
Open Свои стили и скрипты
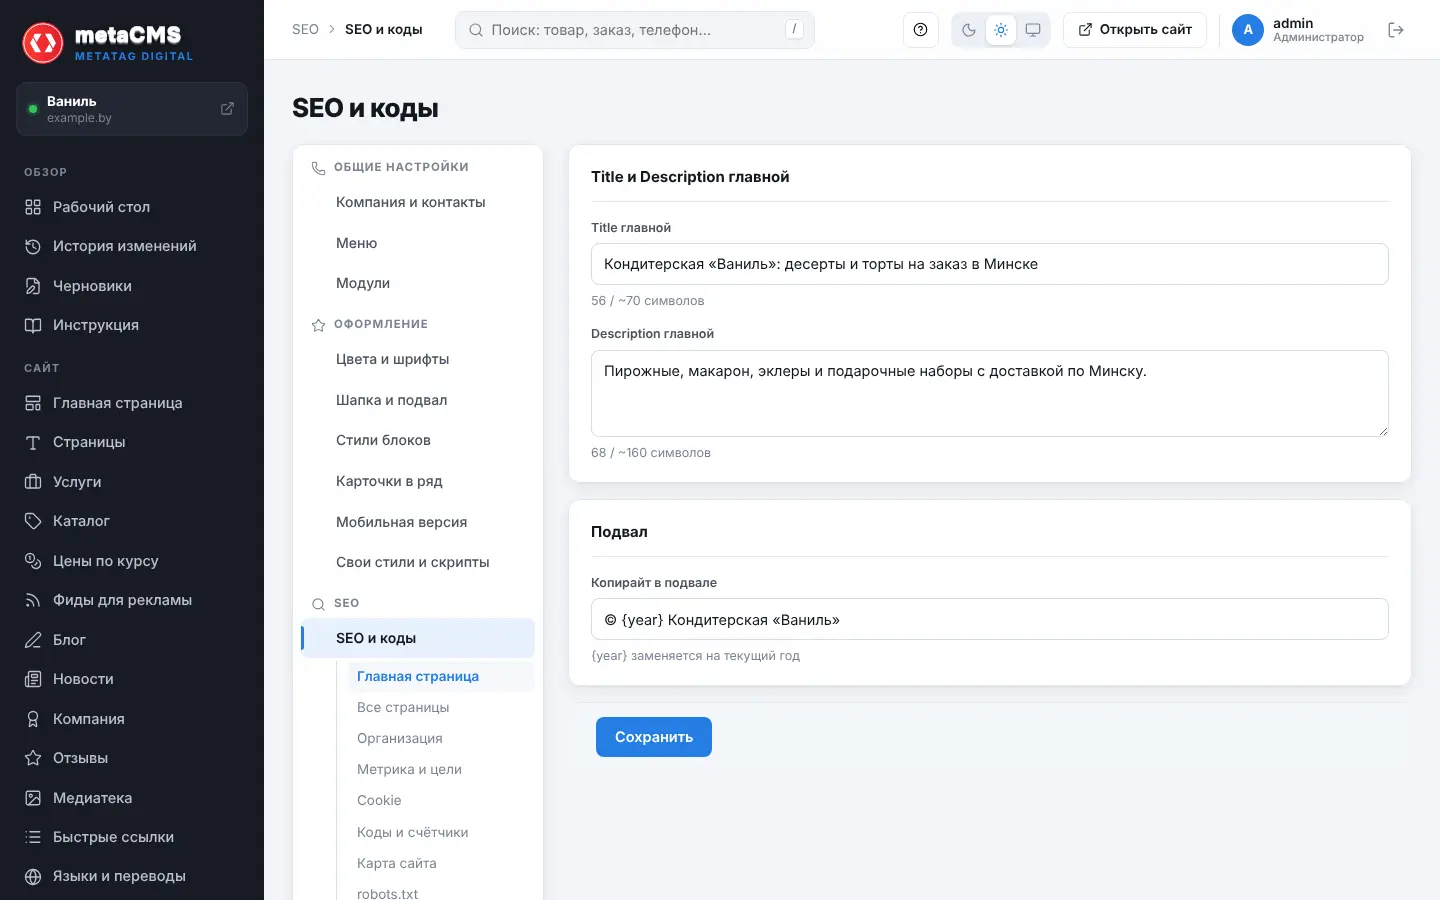click(418, 562)
